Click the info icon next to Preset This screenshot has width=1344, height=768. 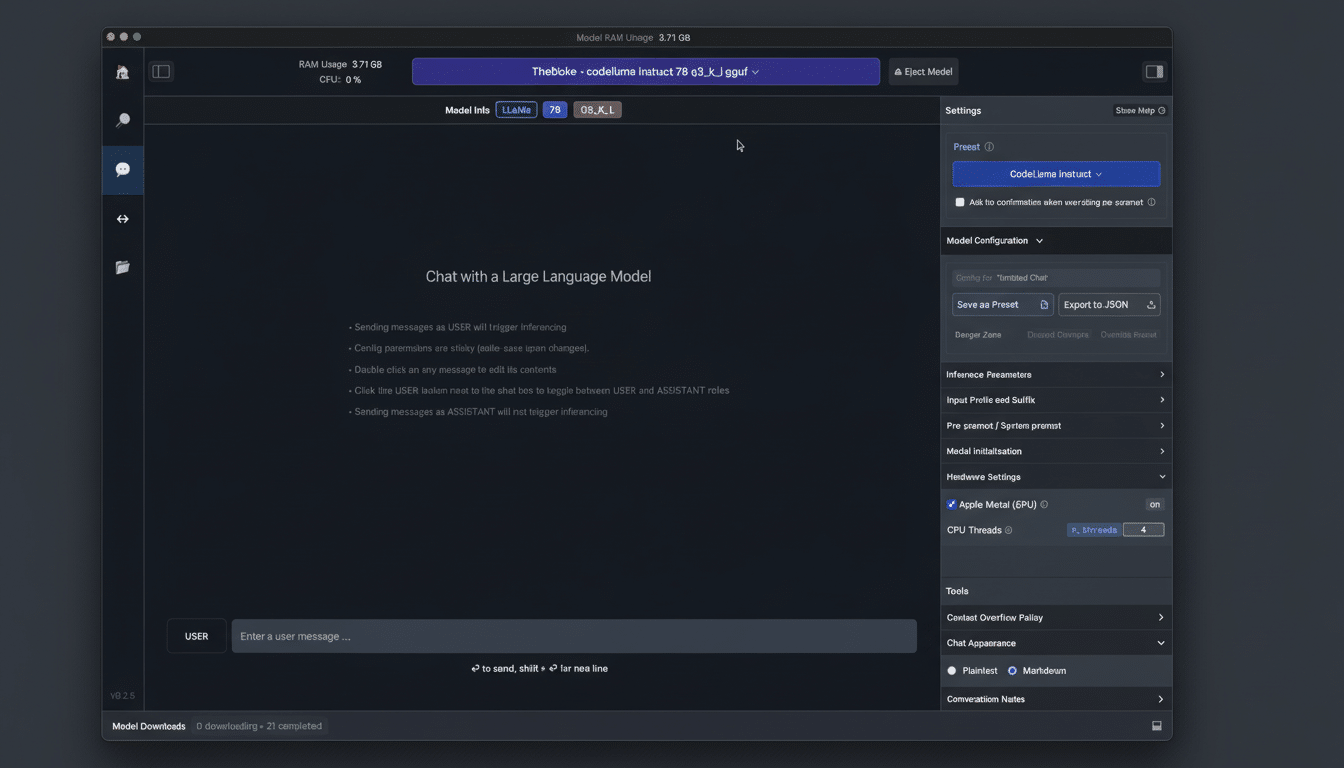(x=988, y=146)
